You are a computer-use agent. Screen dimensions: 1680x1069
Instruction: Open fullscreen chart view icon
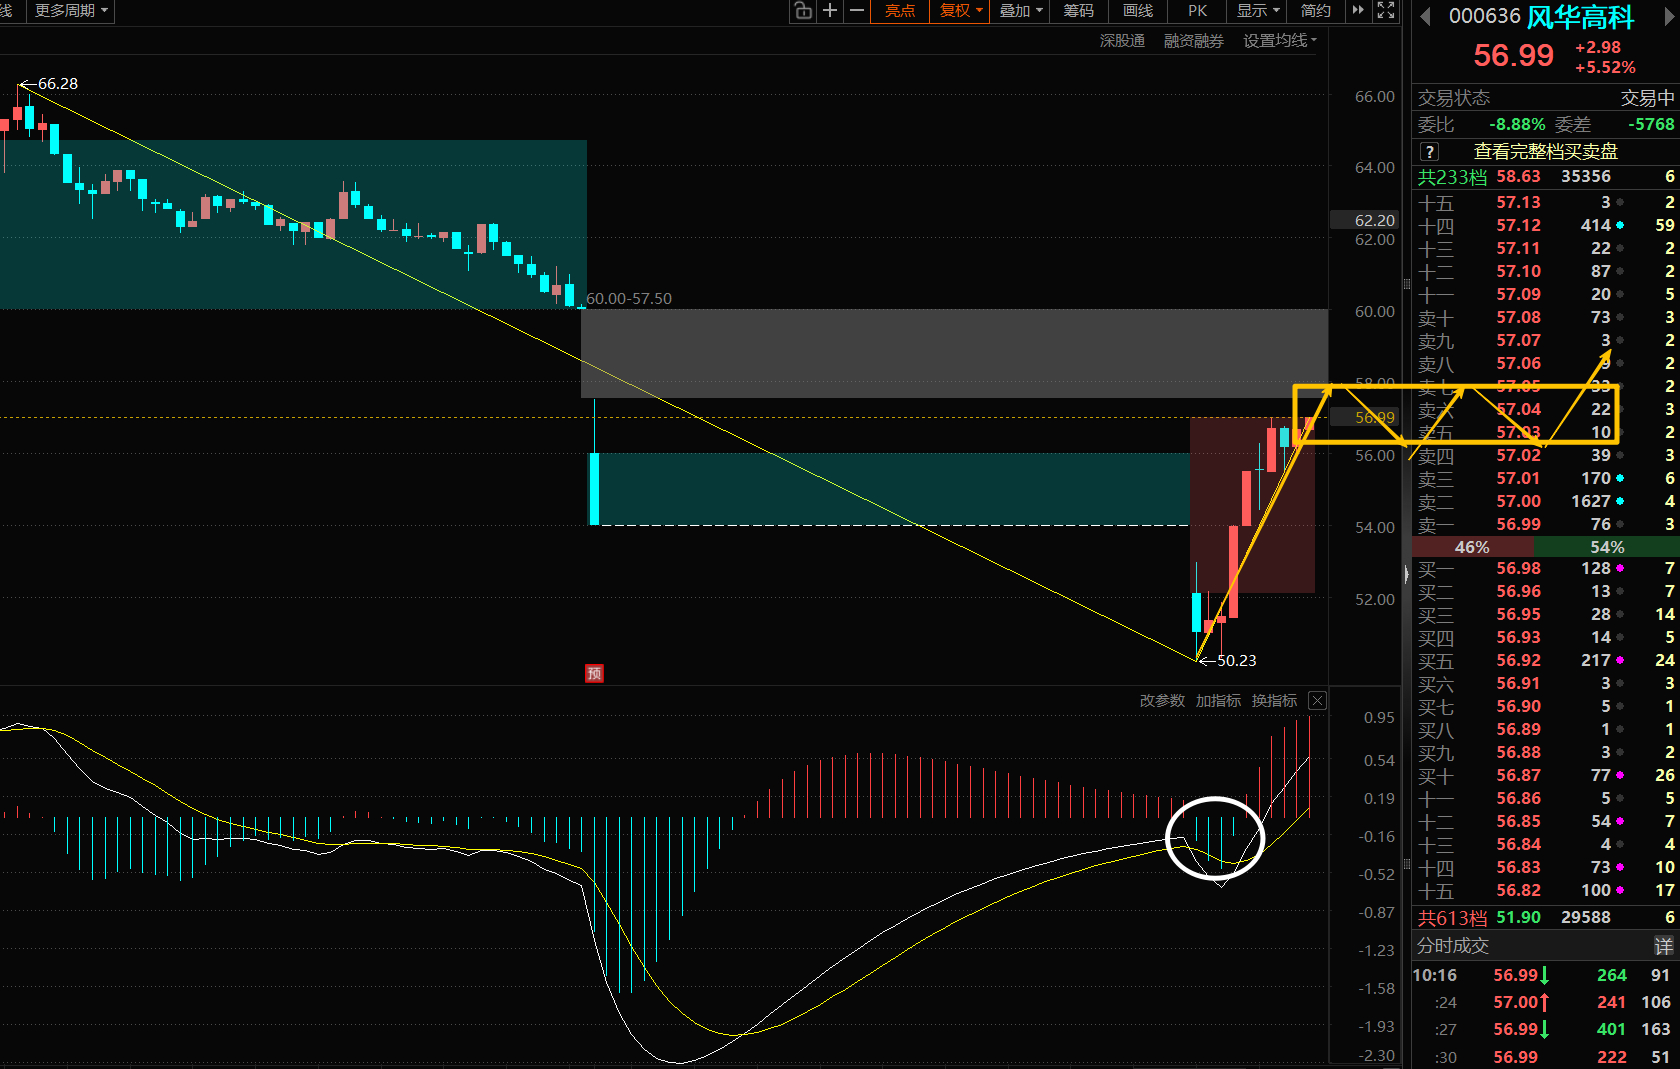click(1386, 11)
